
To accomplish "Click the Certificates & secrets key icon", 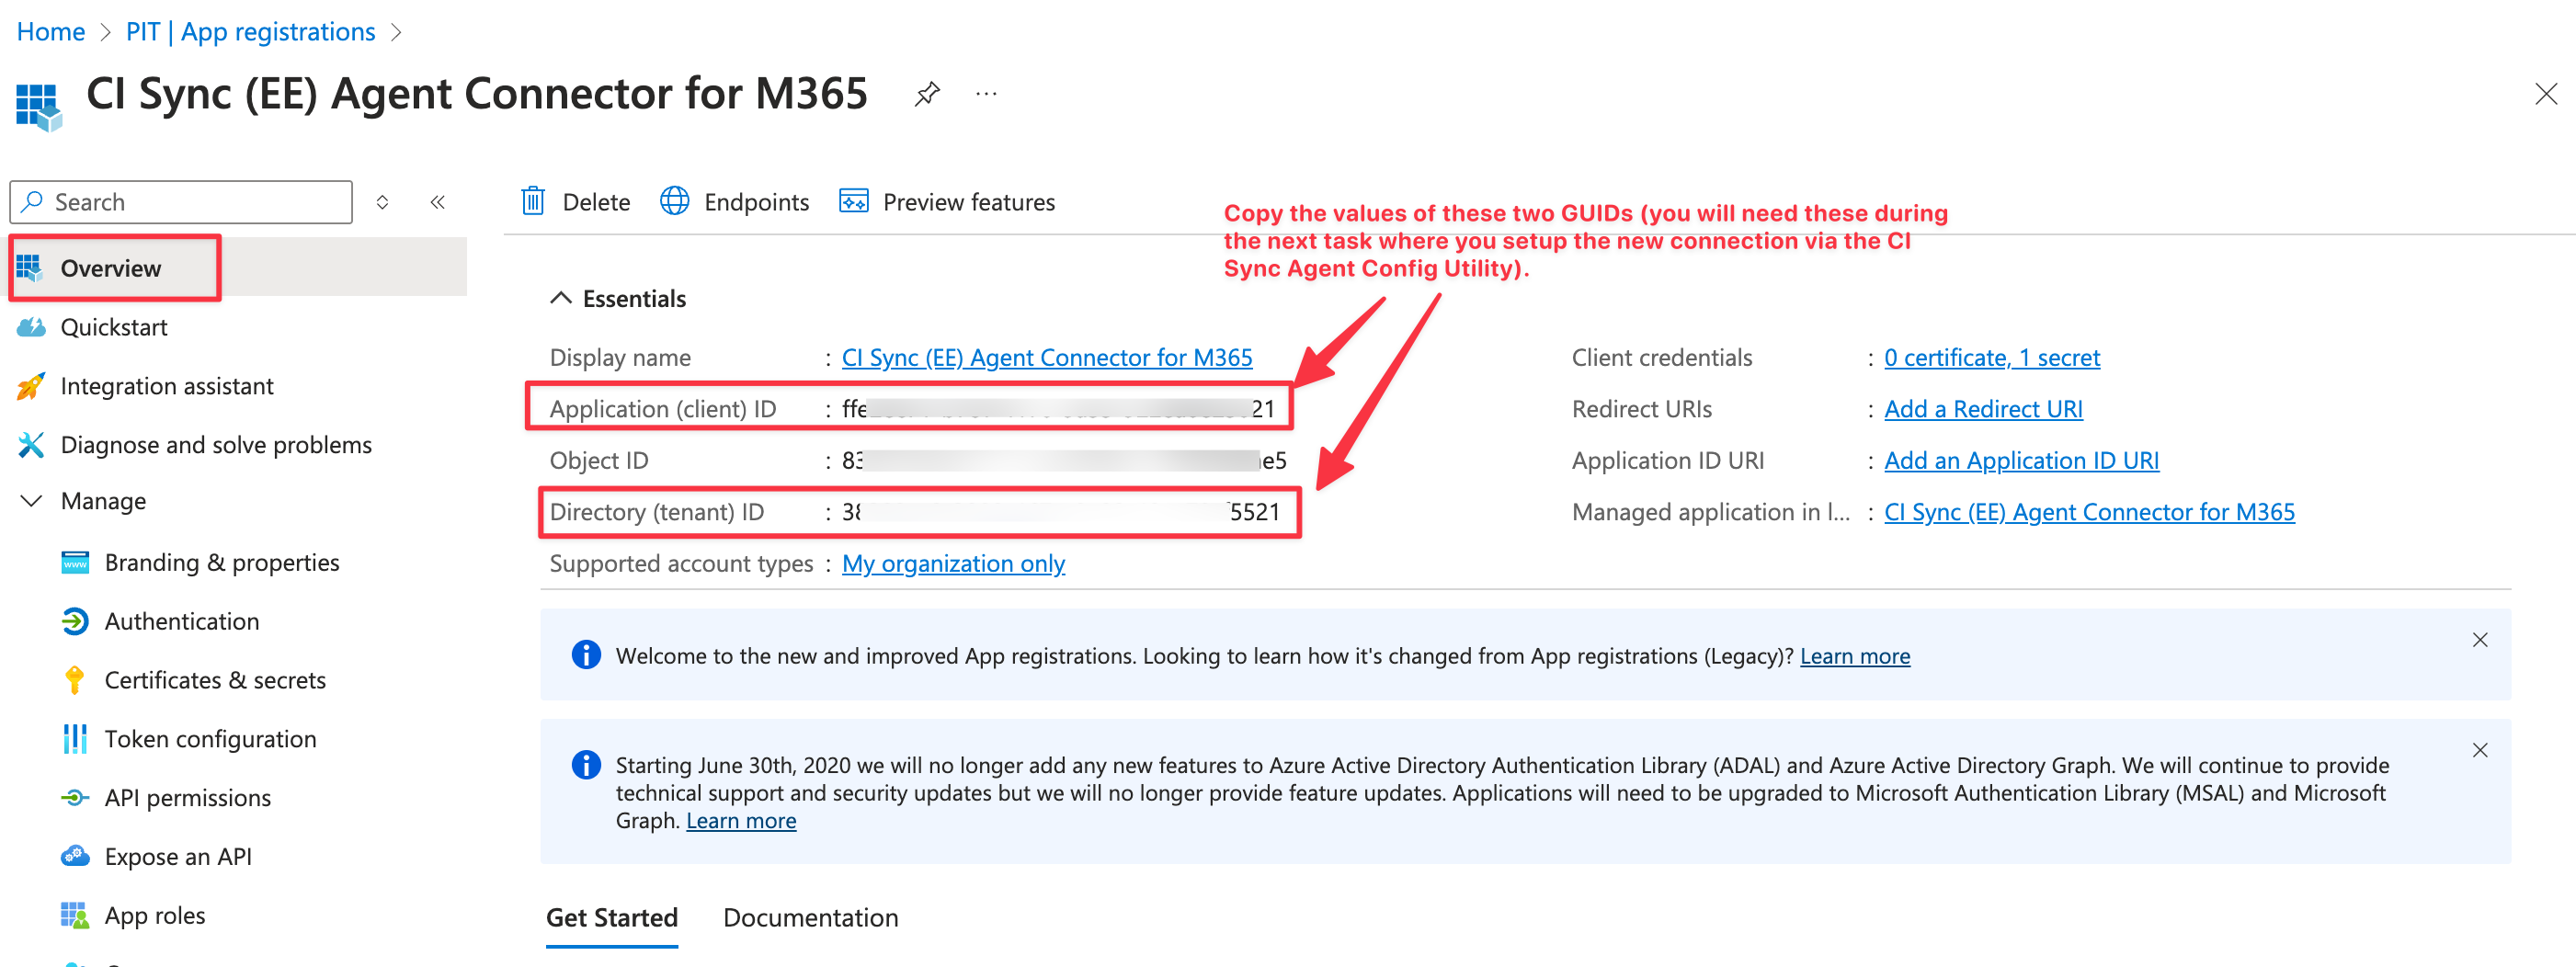I will point(75,680).
